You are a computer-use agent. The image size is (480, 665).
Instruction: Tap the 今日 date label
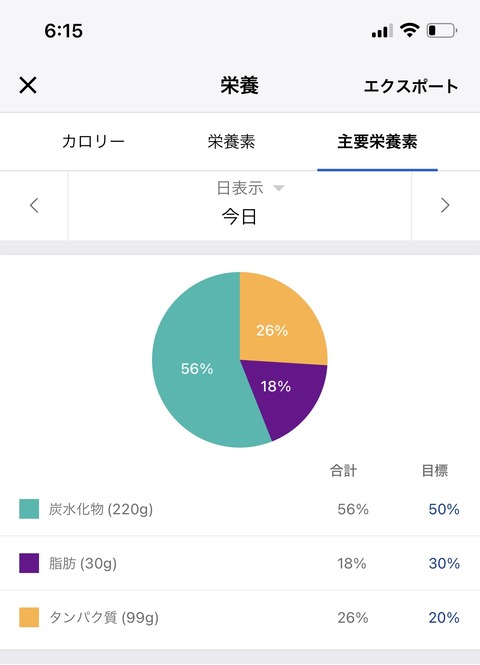click(x=240, y=217)
